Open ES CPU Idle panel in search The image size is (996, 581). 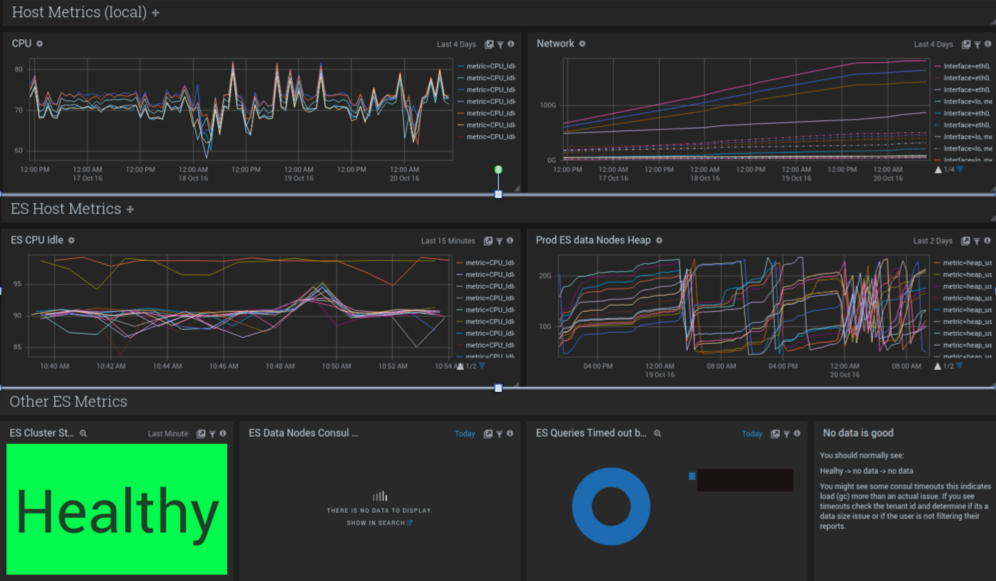point(488,241)
